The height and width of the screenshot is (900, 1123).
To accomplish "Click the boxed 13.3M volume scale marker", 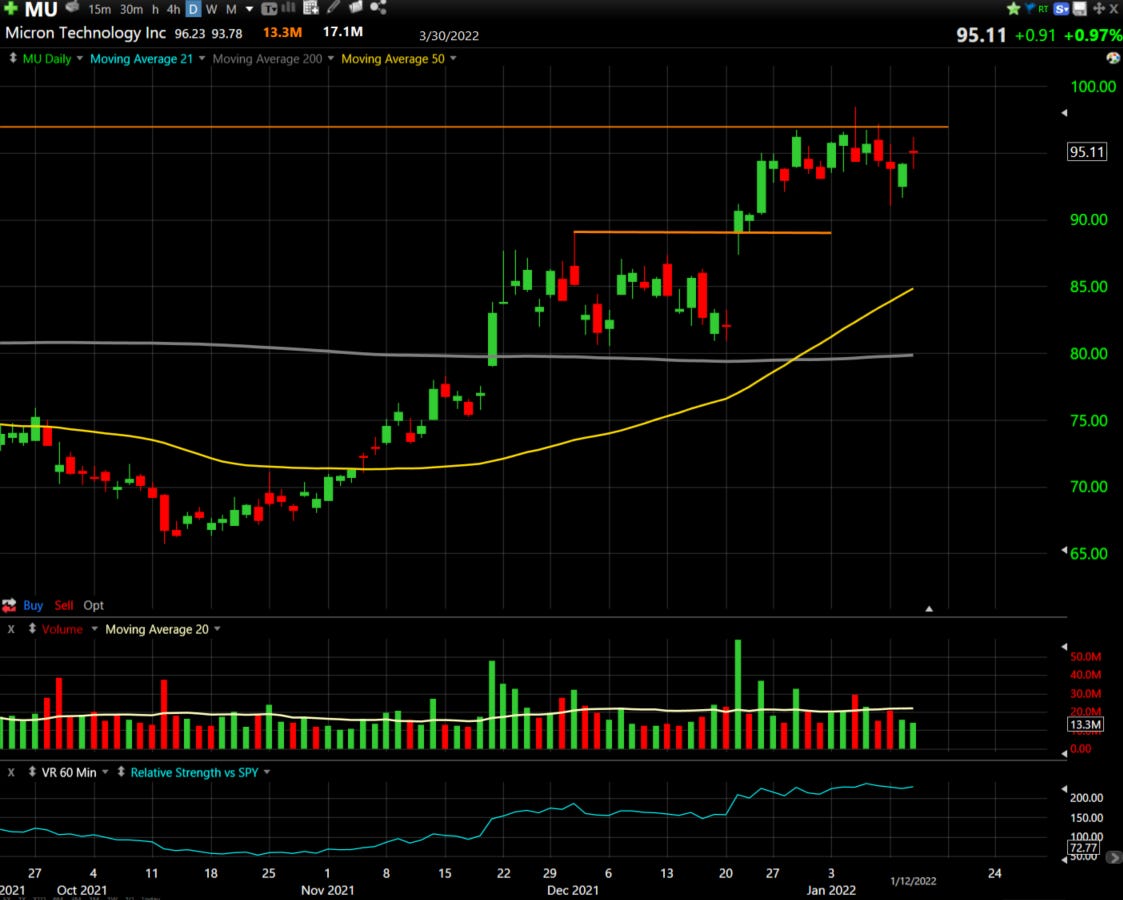I will pyautogui.click(x=1086, y=725).
